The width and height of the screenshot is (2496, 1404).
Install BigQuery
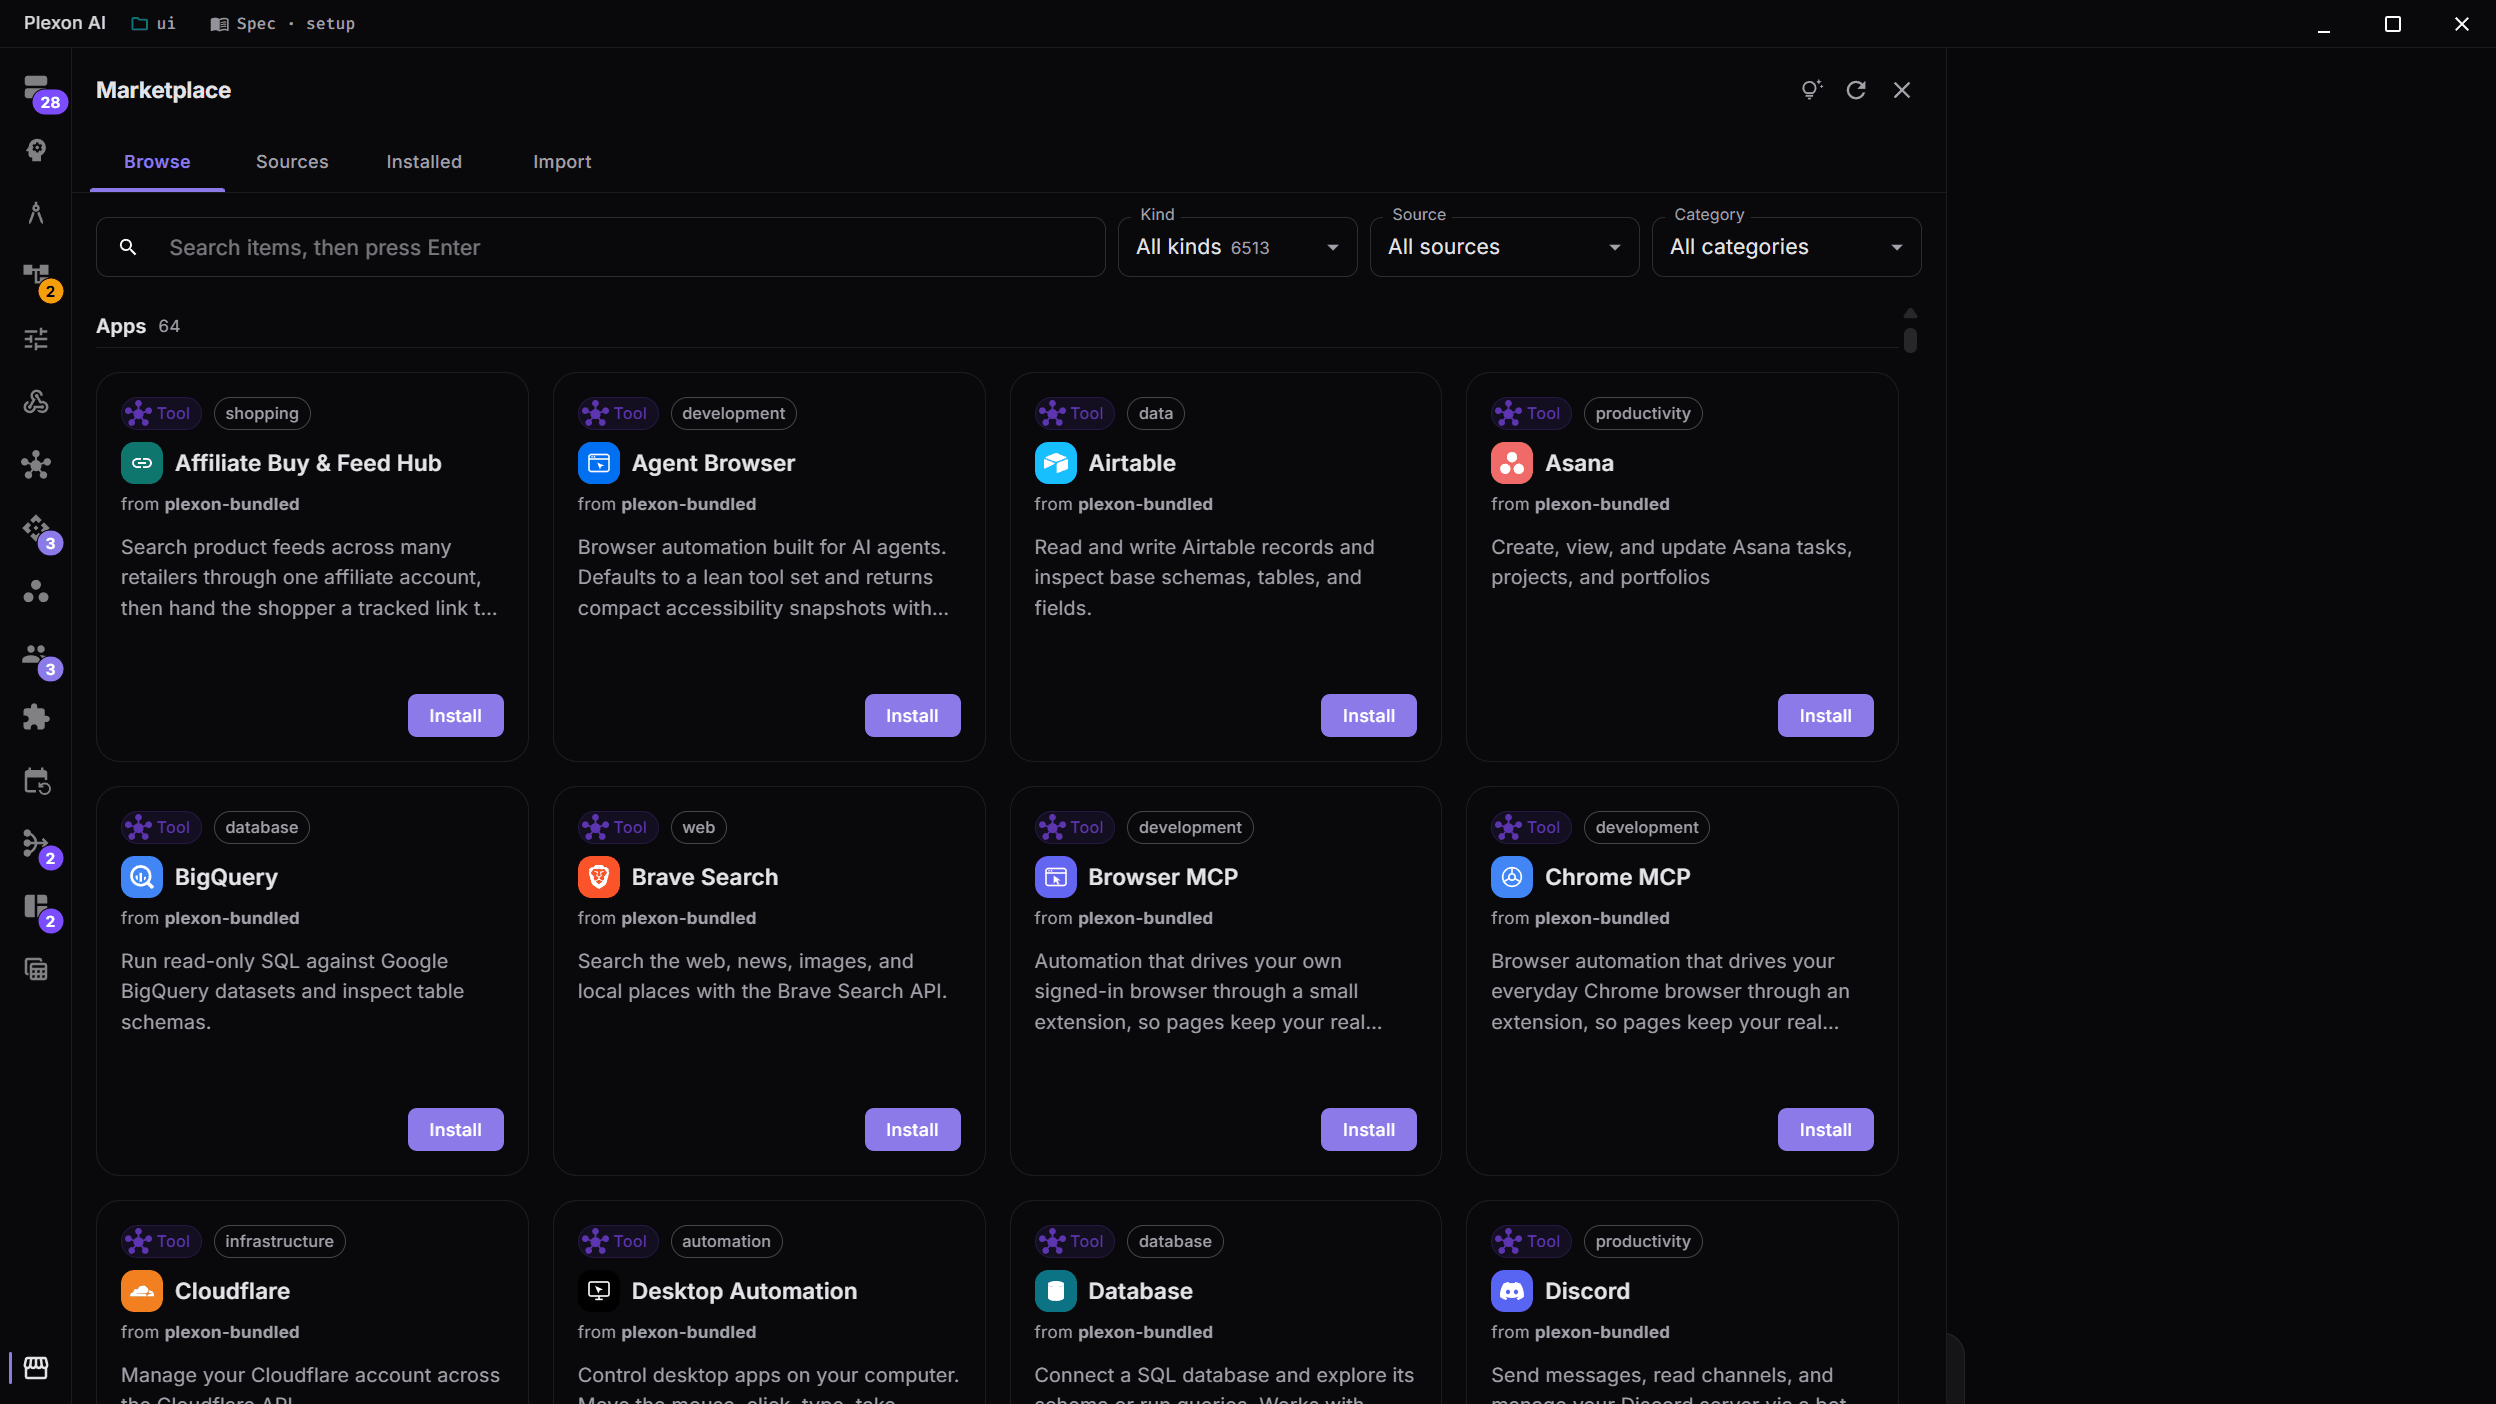pos(455,1130)
